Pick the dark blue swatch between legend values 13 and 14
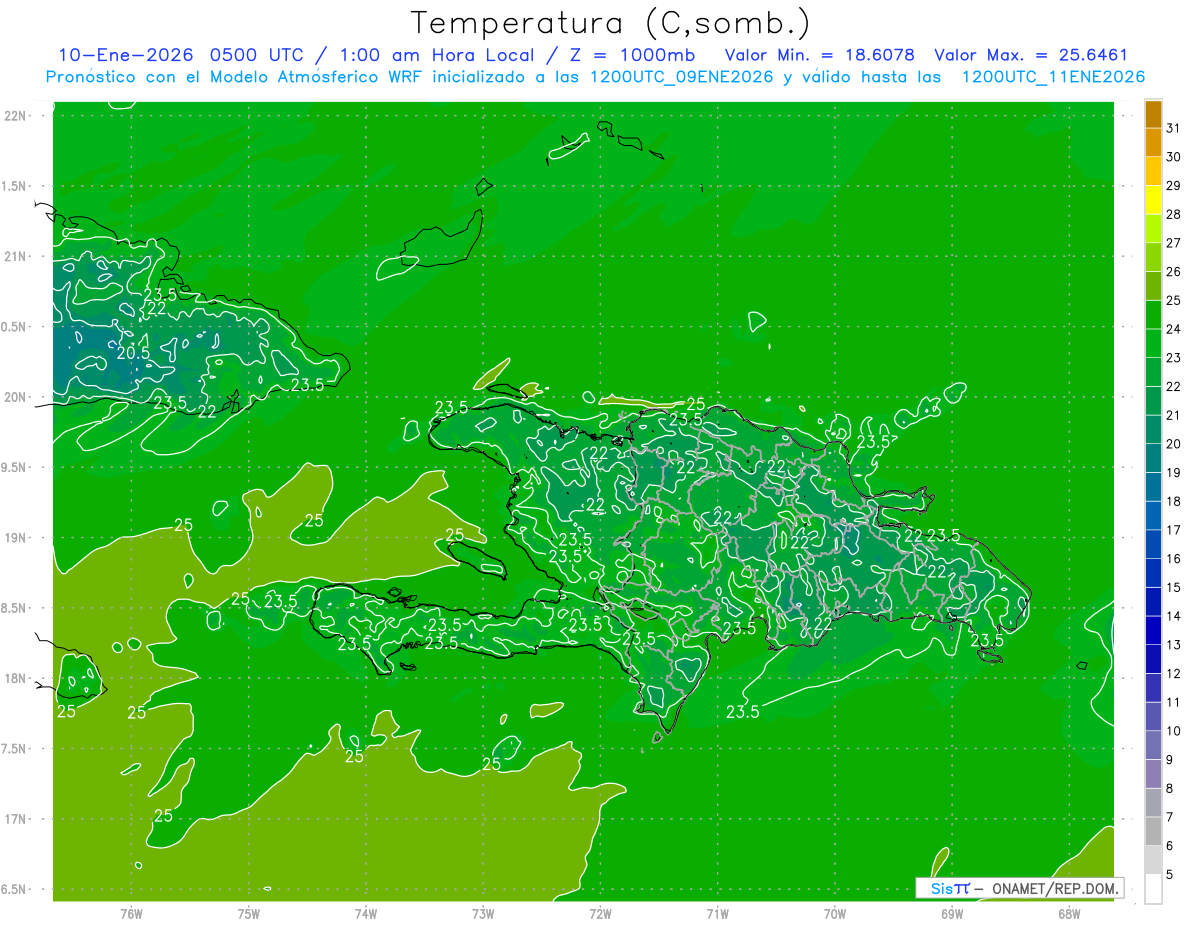Viewport: 1200px width, 927px height. coord(1153,630)
